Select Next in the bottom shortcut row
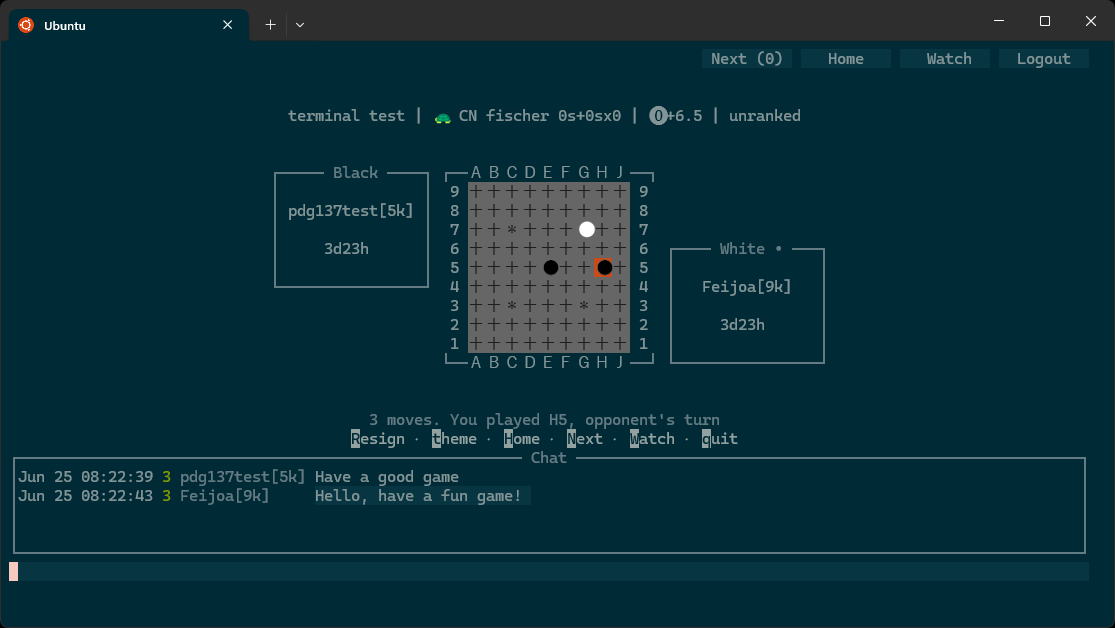Viewport: 1115px width, 628px height. point(585,439)
